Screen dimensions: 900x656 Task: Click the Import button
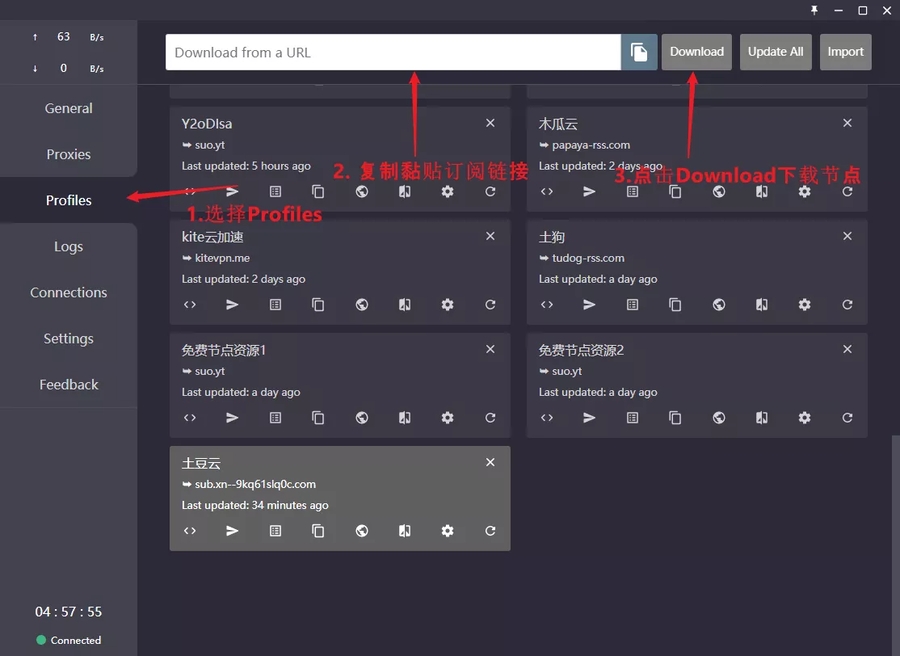(845, 52)
